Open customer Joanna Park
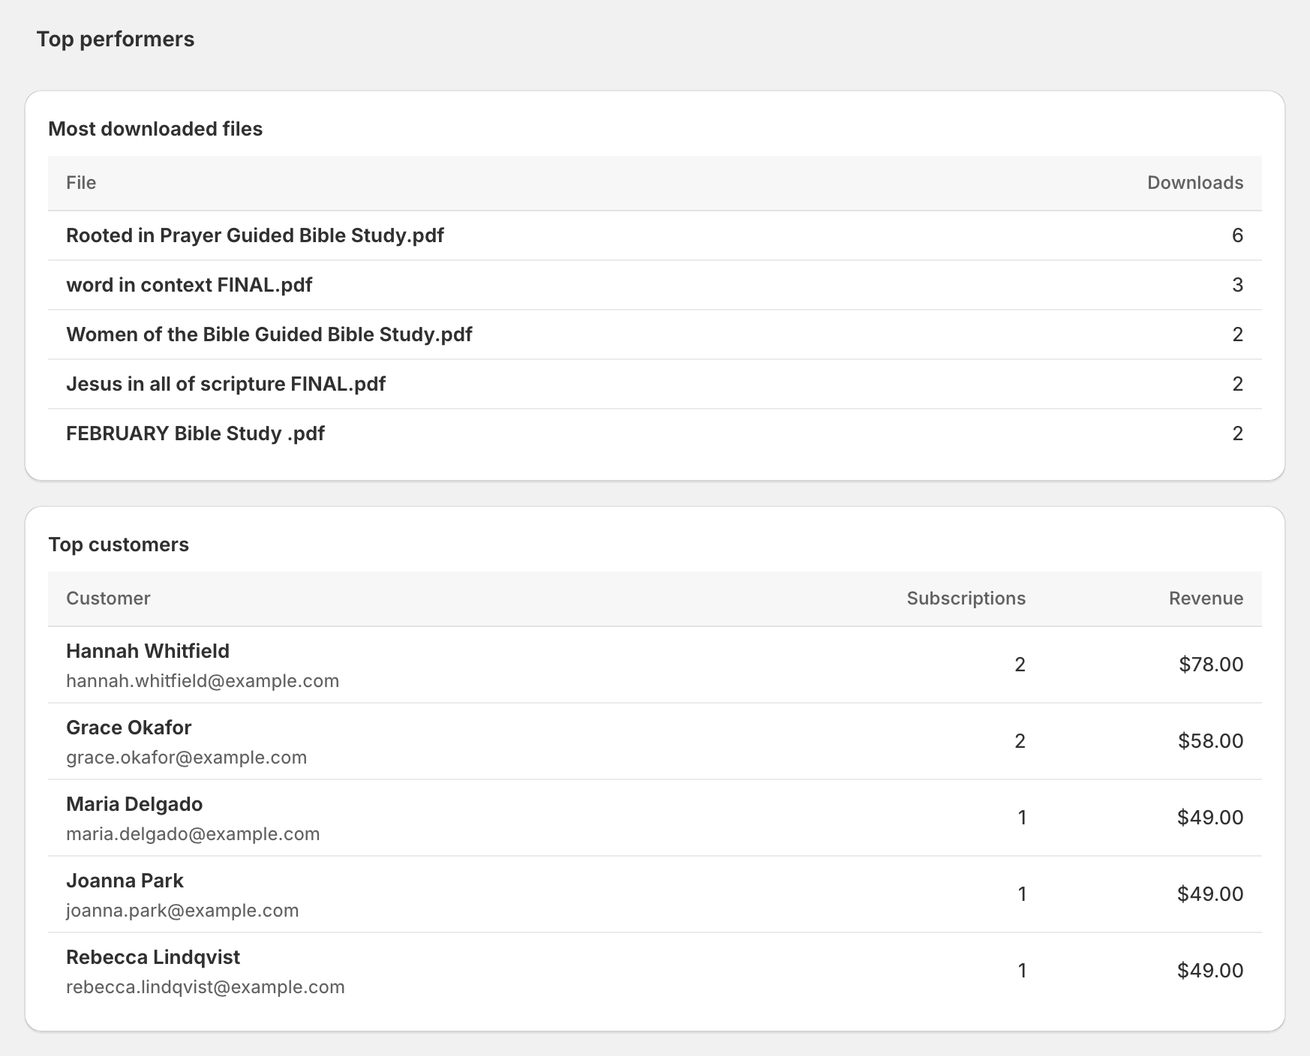1310x1056 pixels. [x=125, y=881]
